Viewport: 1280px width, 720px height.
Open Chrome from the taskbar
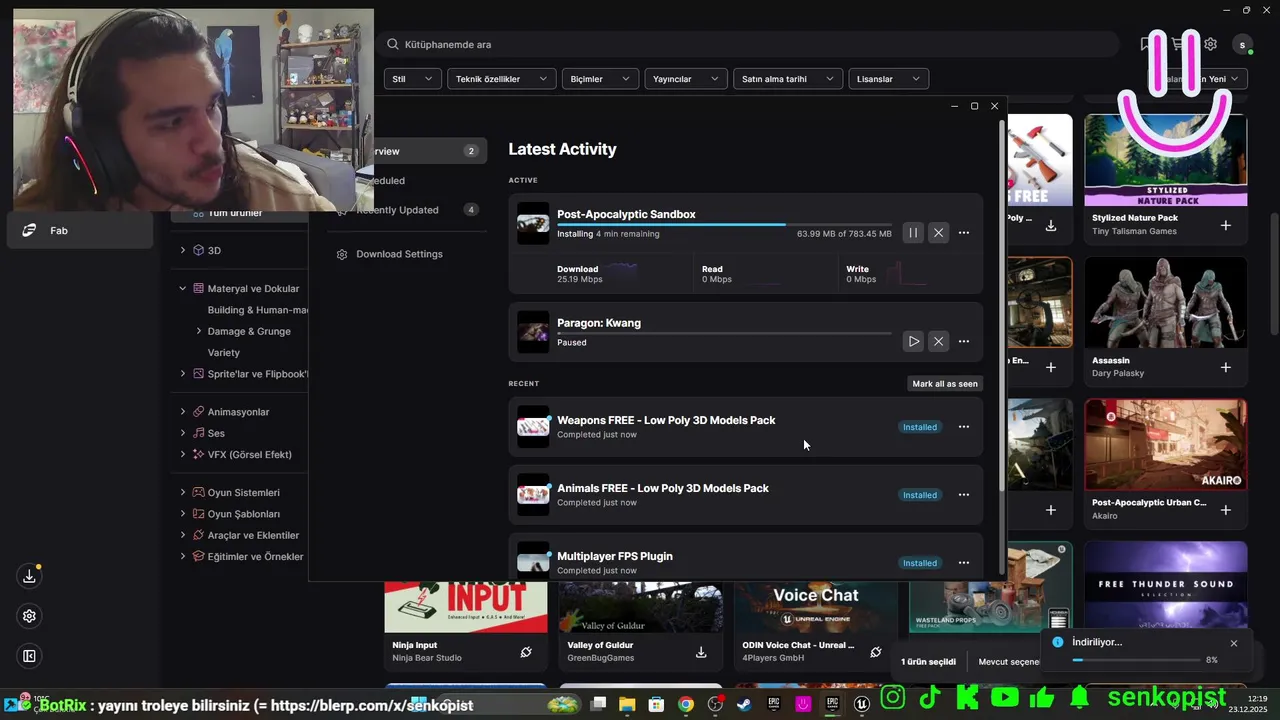[x=686, y=704]
